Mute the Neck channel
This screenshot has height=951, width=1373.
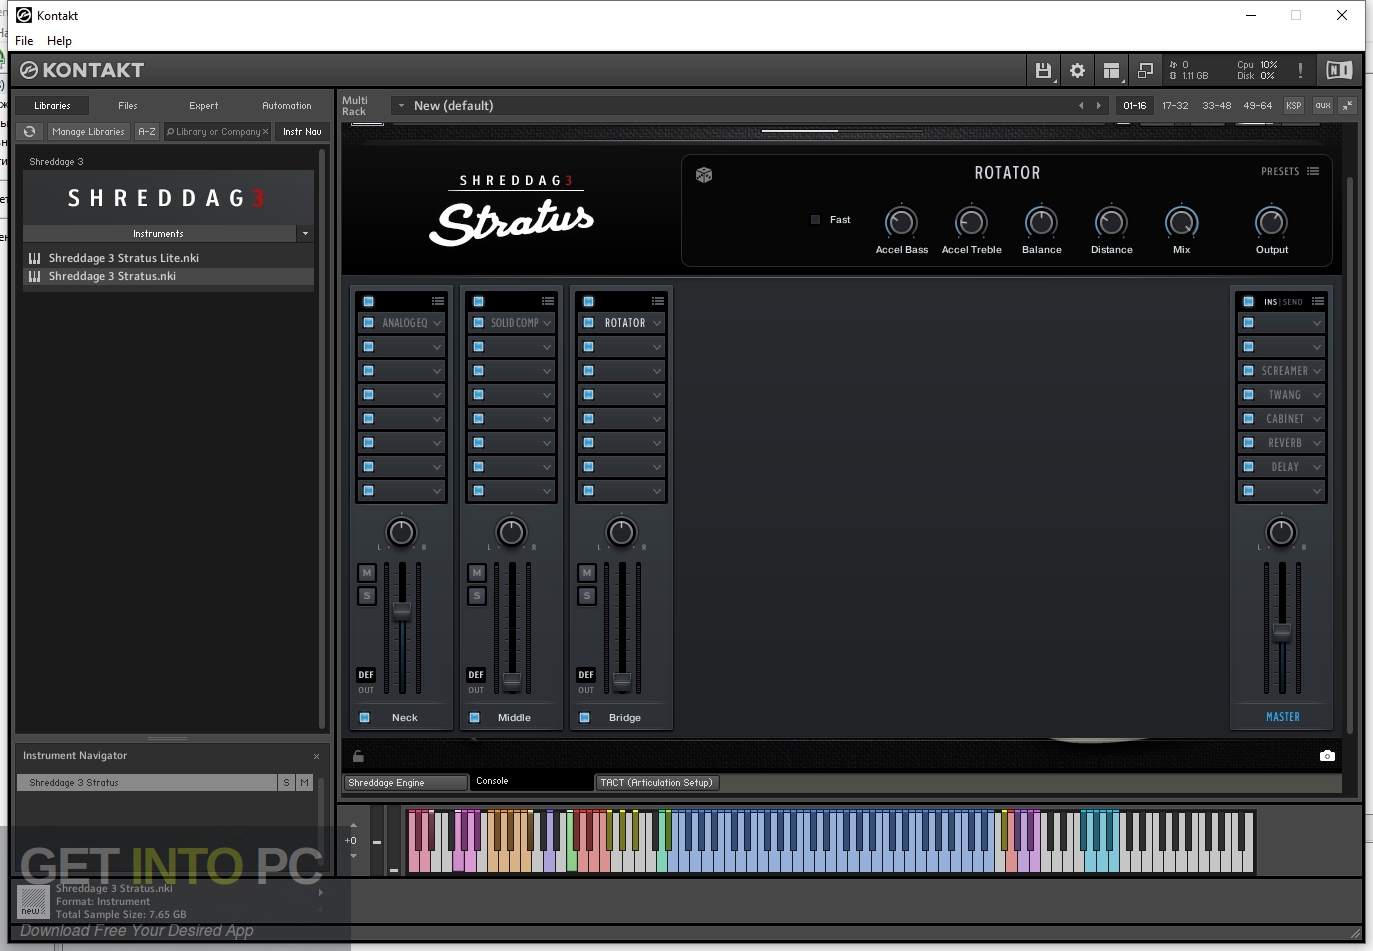tap(367, 573)
